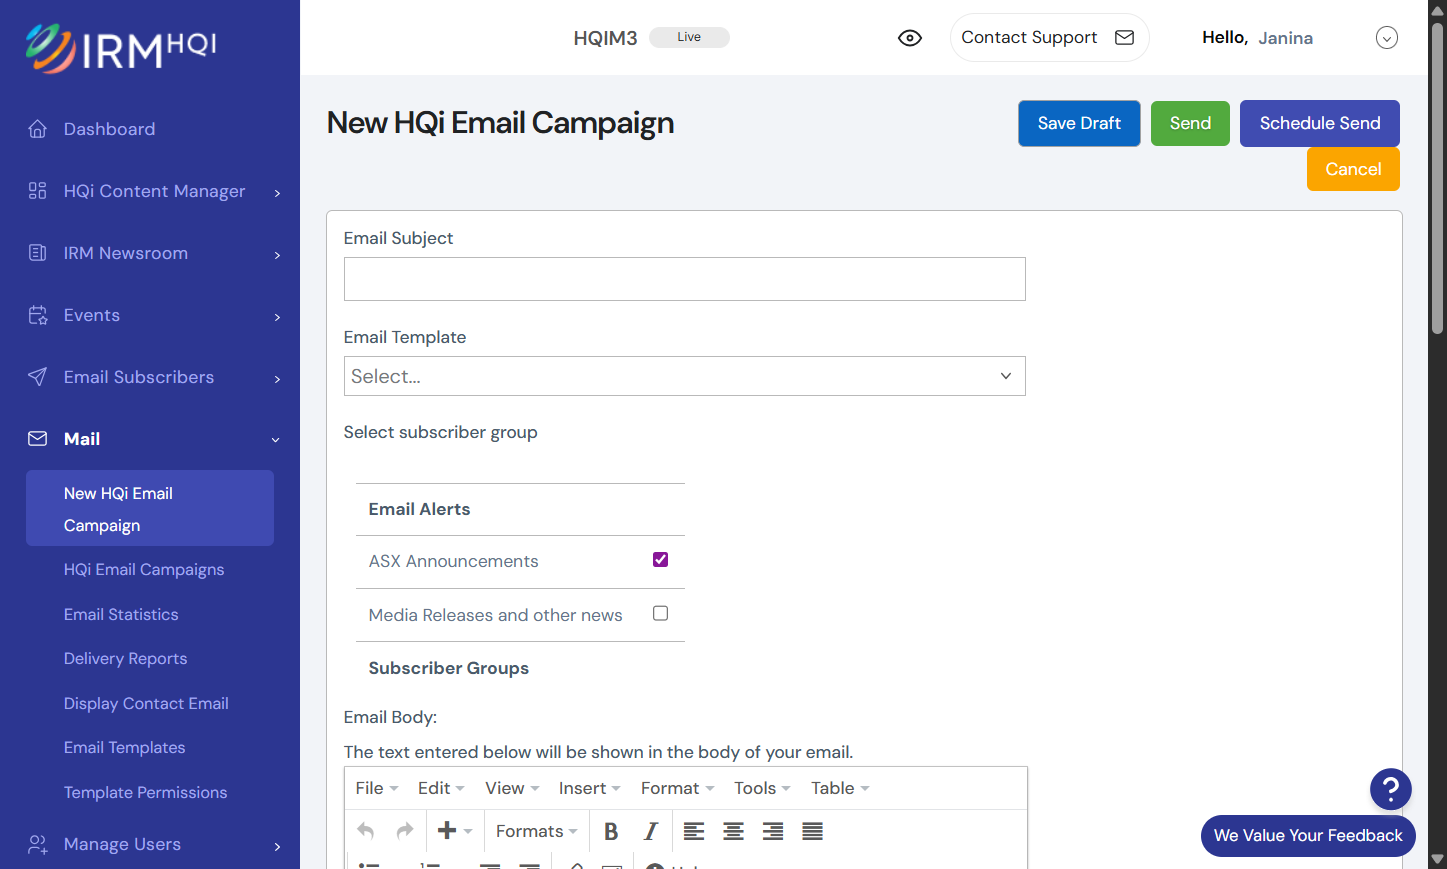The height and width of the screenshot is (869, 1447).
Task: Click the Redo arrow in editor toolbar
Action: [405, 831]
